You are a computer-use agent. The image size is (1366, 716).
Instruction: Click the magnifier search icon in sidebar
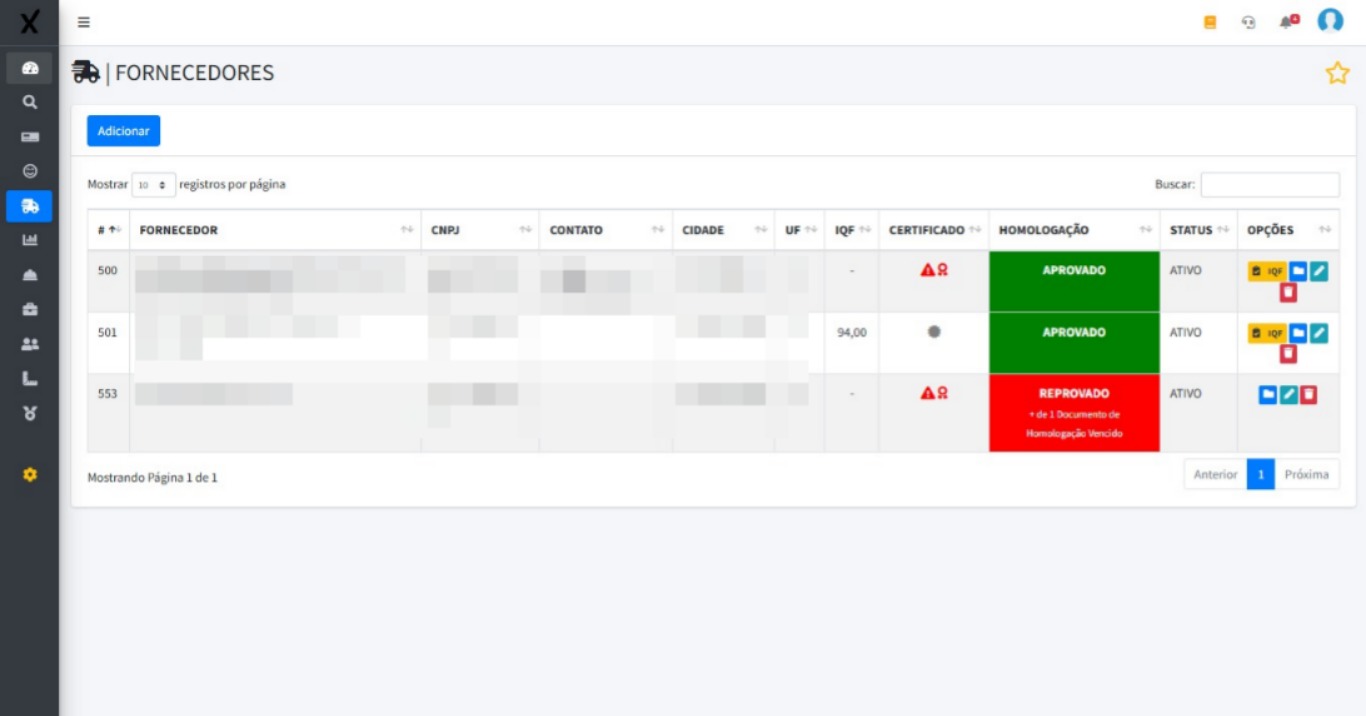pyautogui.click(x=30, y=102)
